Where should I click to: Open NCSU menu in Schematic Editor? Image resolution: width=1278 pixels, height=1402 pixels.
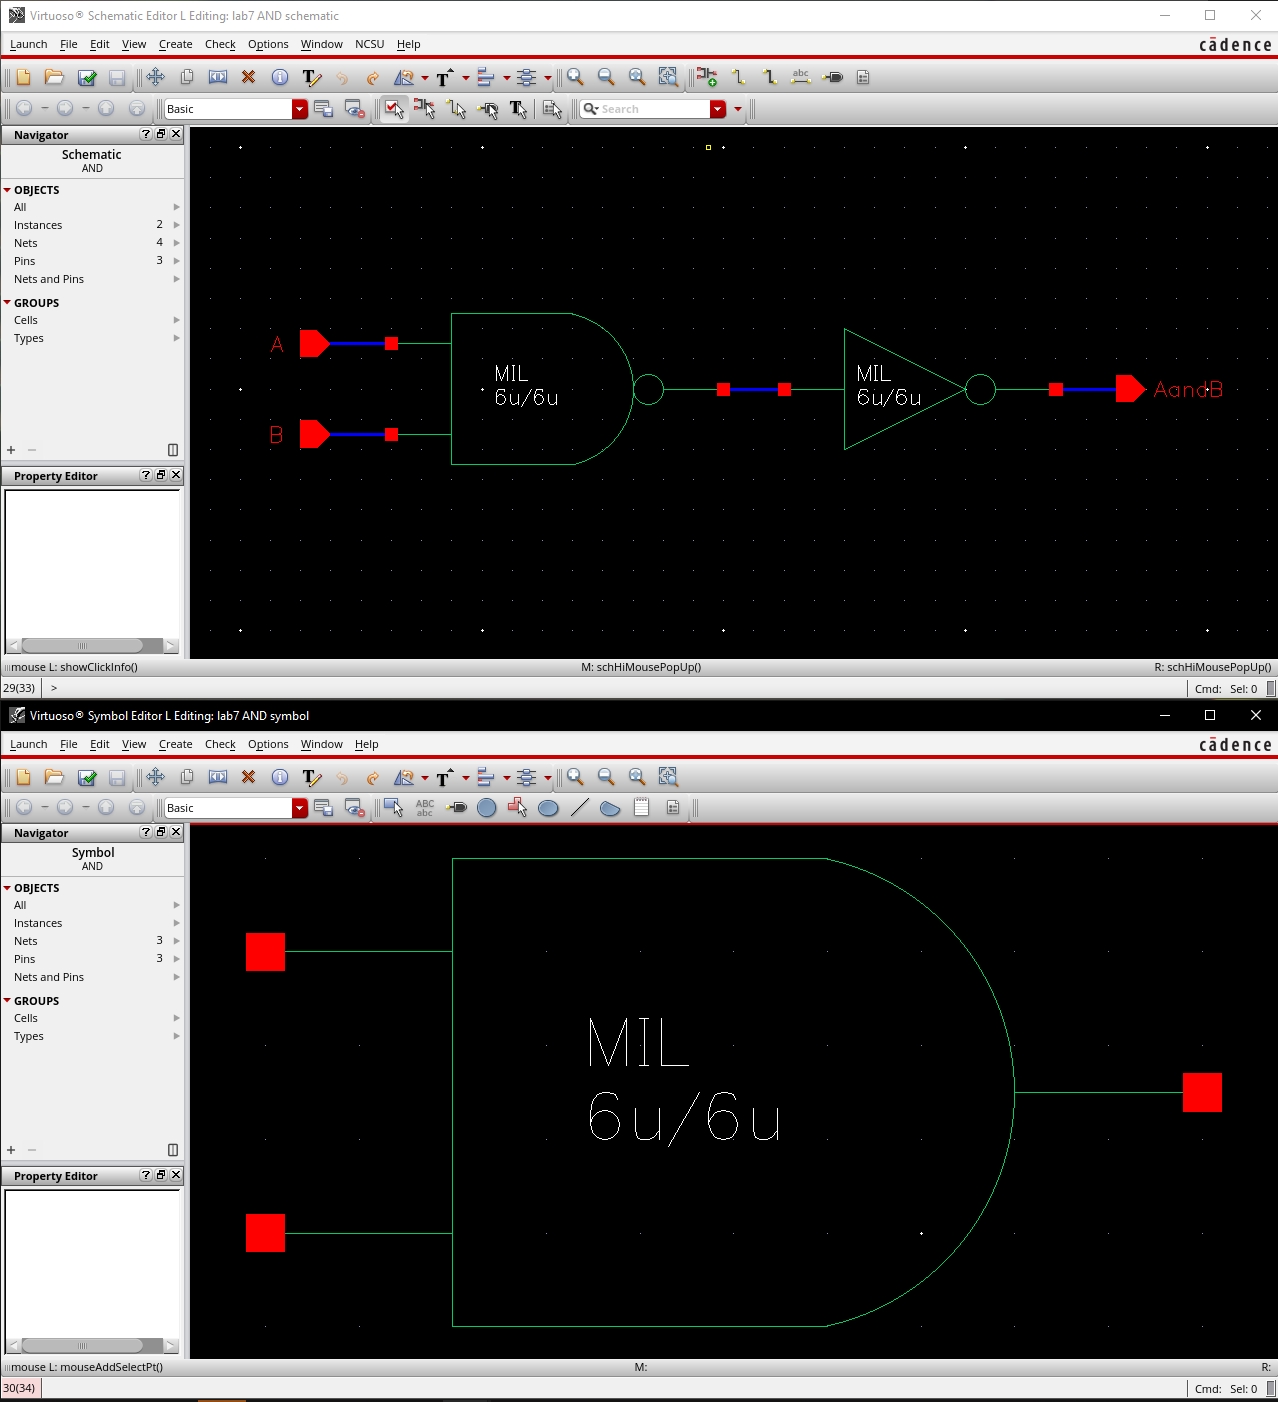click(369, 44)
